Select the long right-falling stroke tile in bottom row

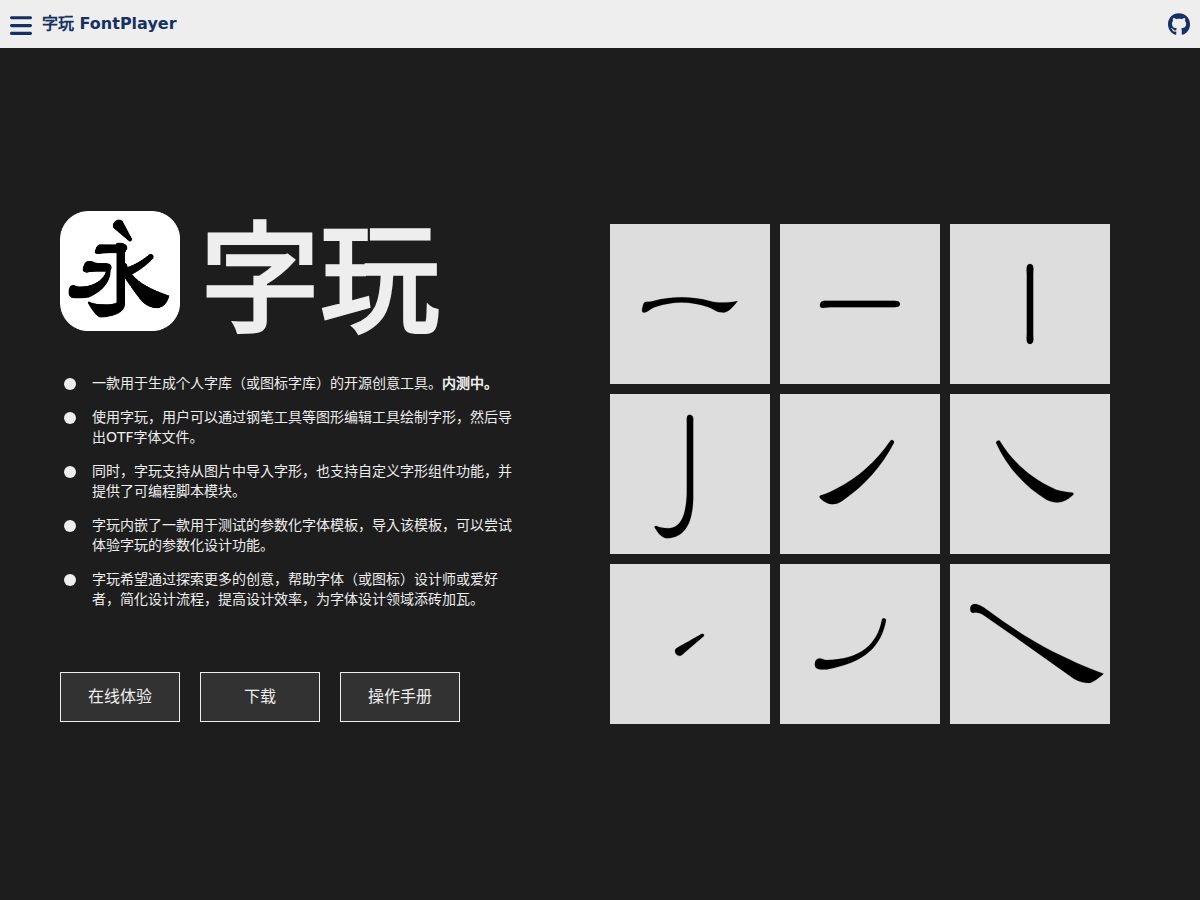point(1030,644)
